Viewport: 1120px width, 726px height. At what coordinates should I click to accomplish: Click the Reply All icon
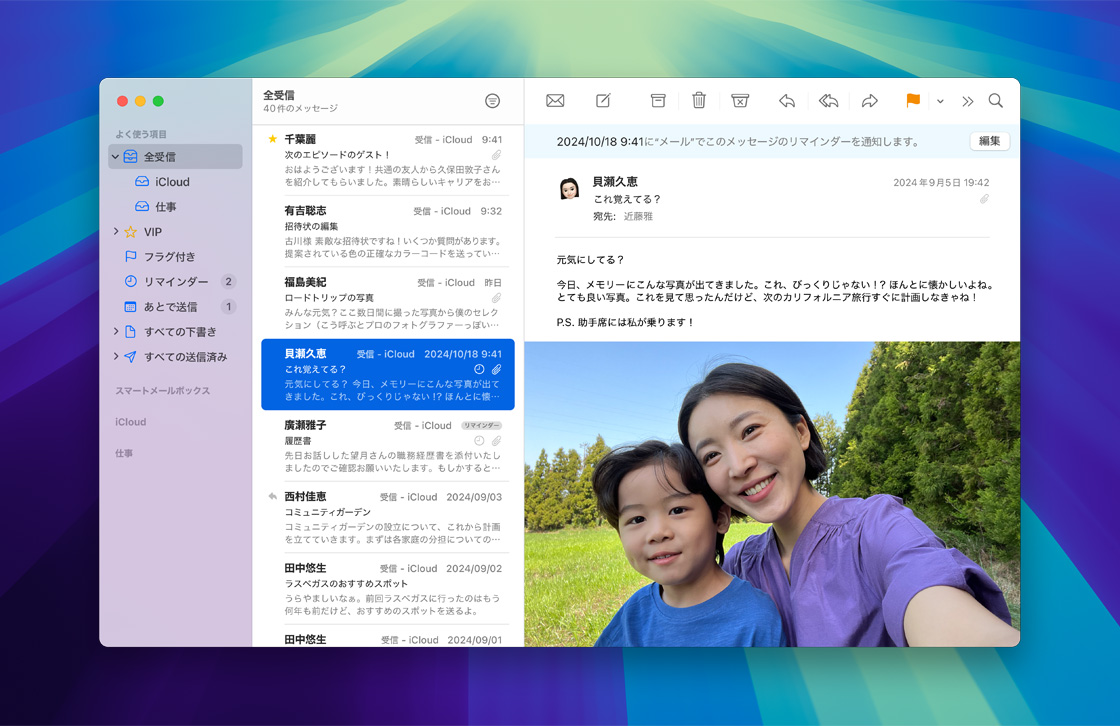(828, 101)
